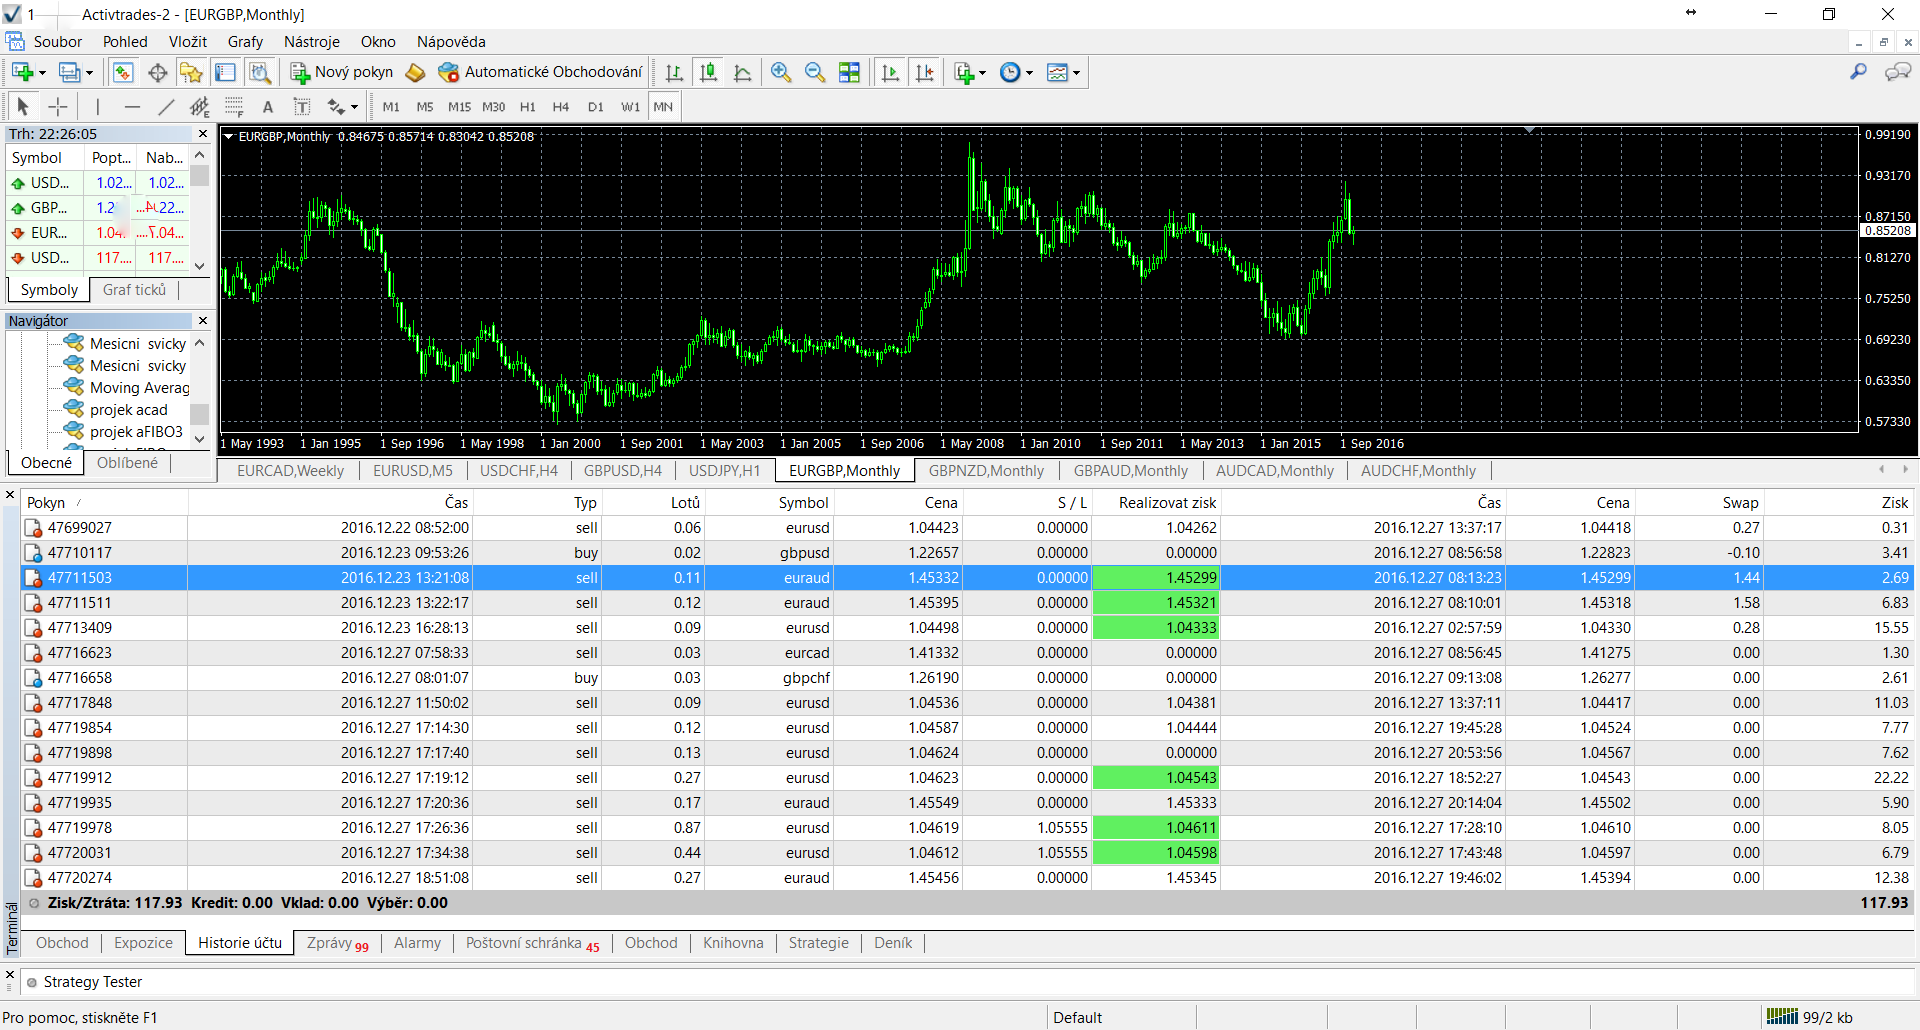
Task: Tile chart windows icon
Action: [849, 72]
